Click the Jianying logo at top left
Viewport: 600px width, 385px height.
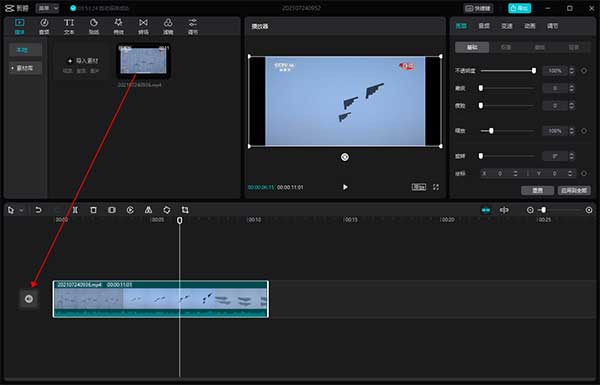click(x=17, y=8)
